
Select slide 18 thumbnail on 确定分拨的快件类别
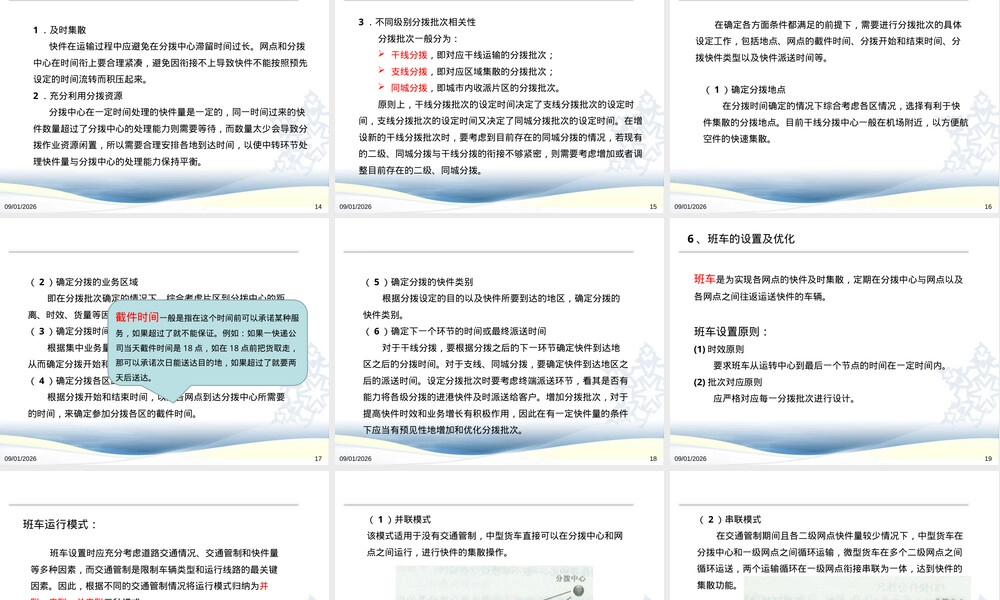click(499, 341)
